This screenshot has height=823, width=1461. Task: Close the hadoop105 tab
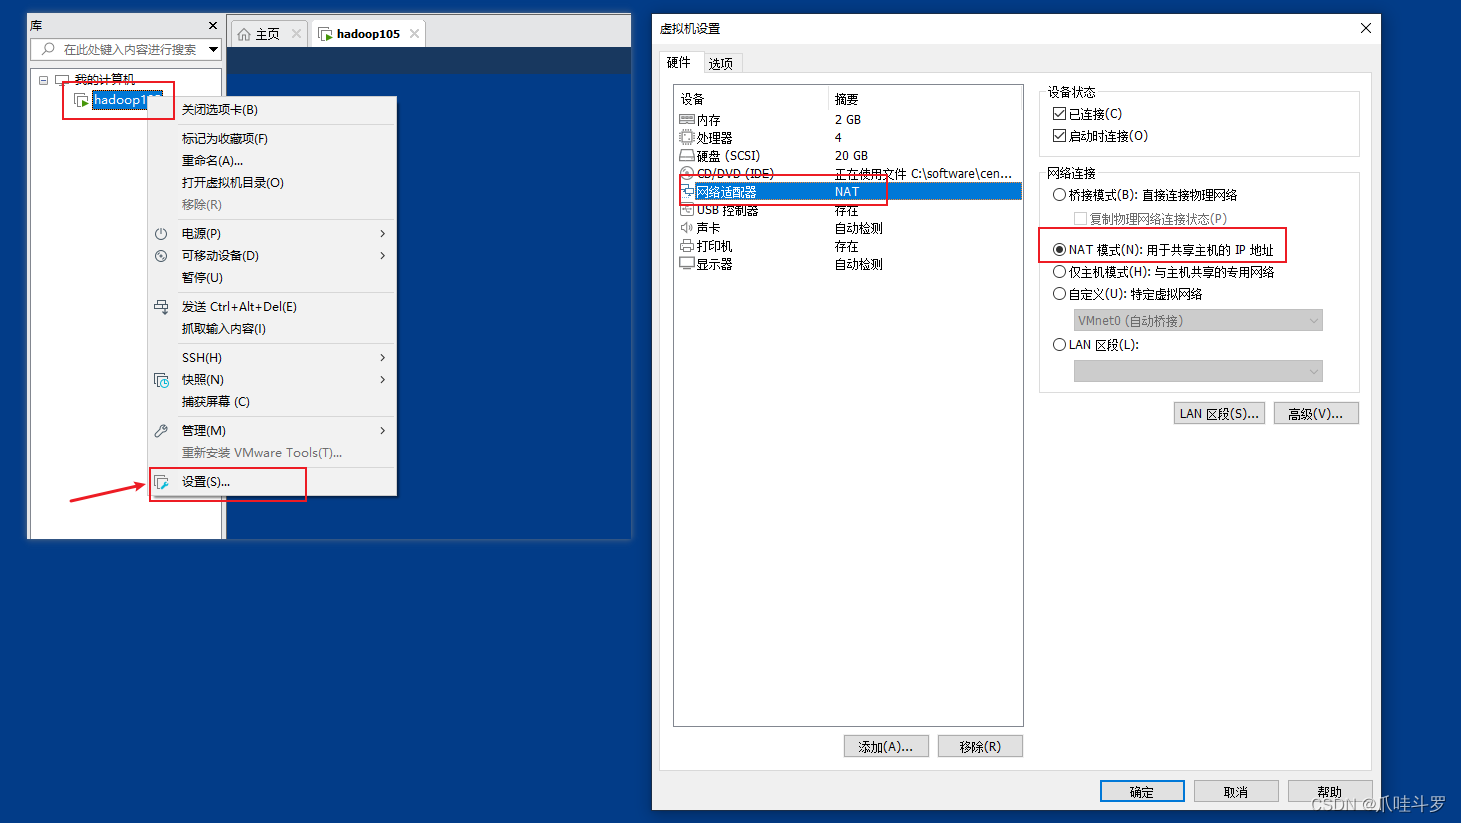414,34
